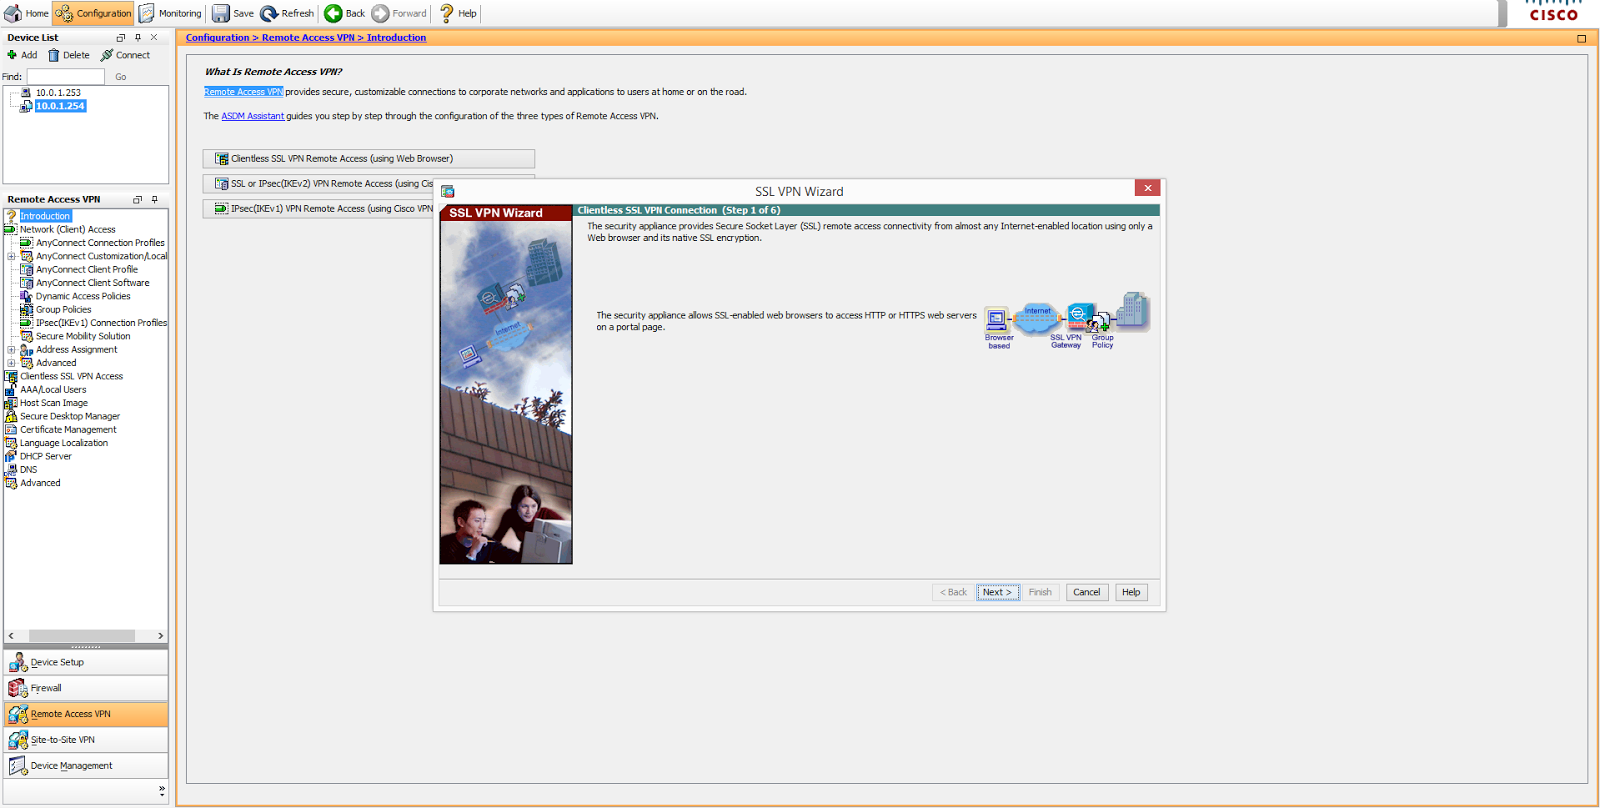
Task: Open the Configuration toolbar view
Action: tap(93, 13)
